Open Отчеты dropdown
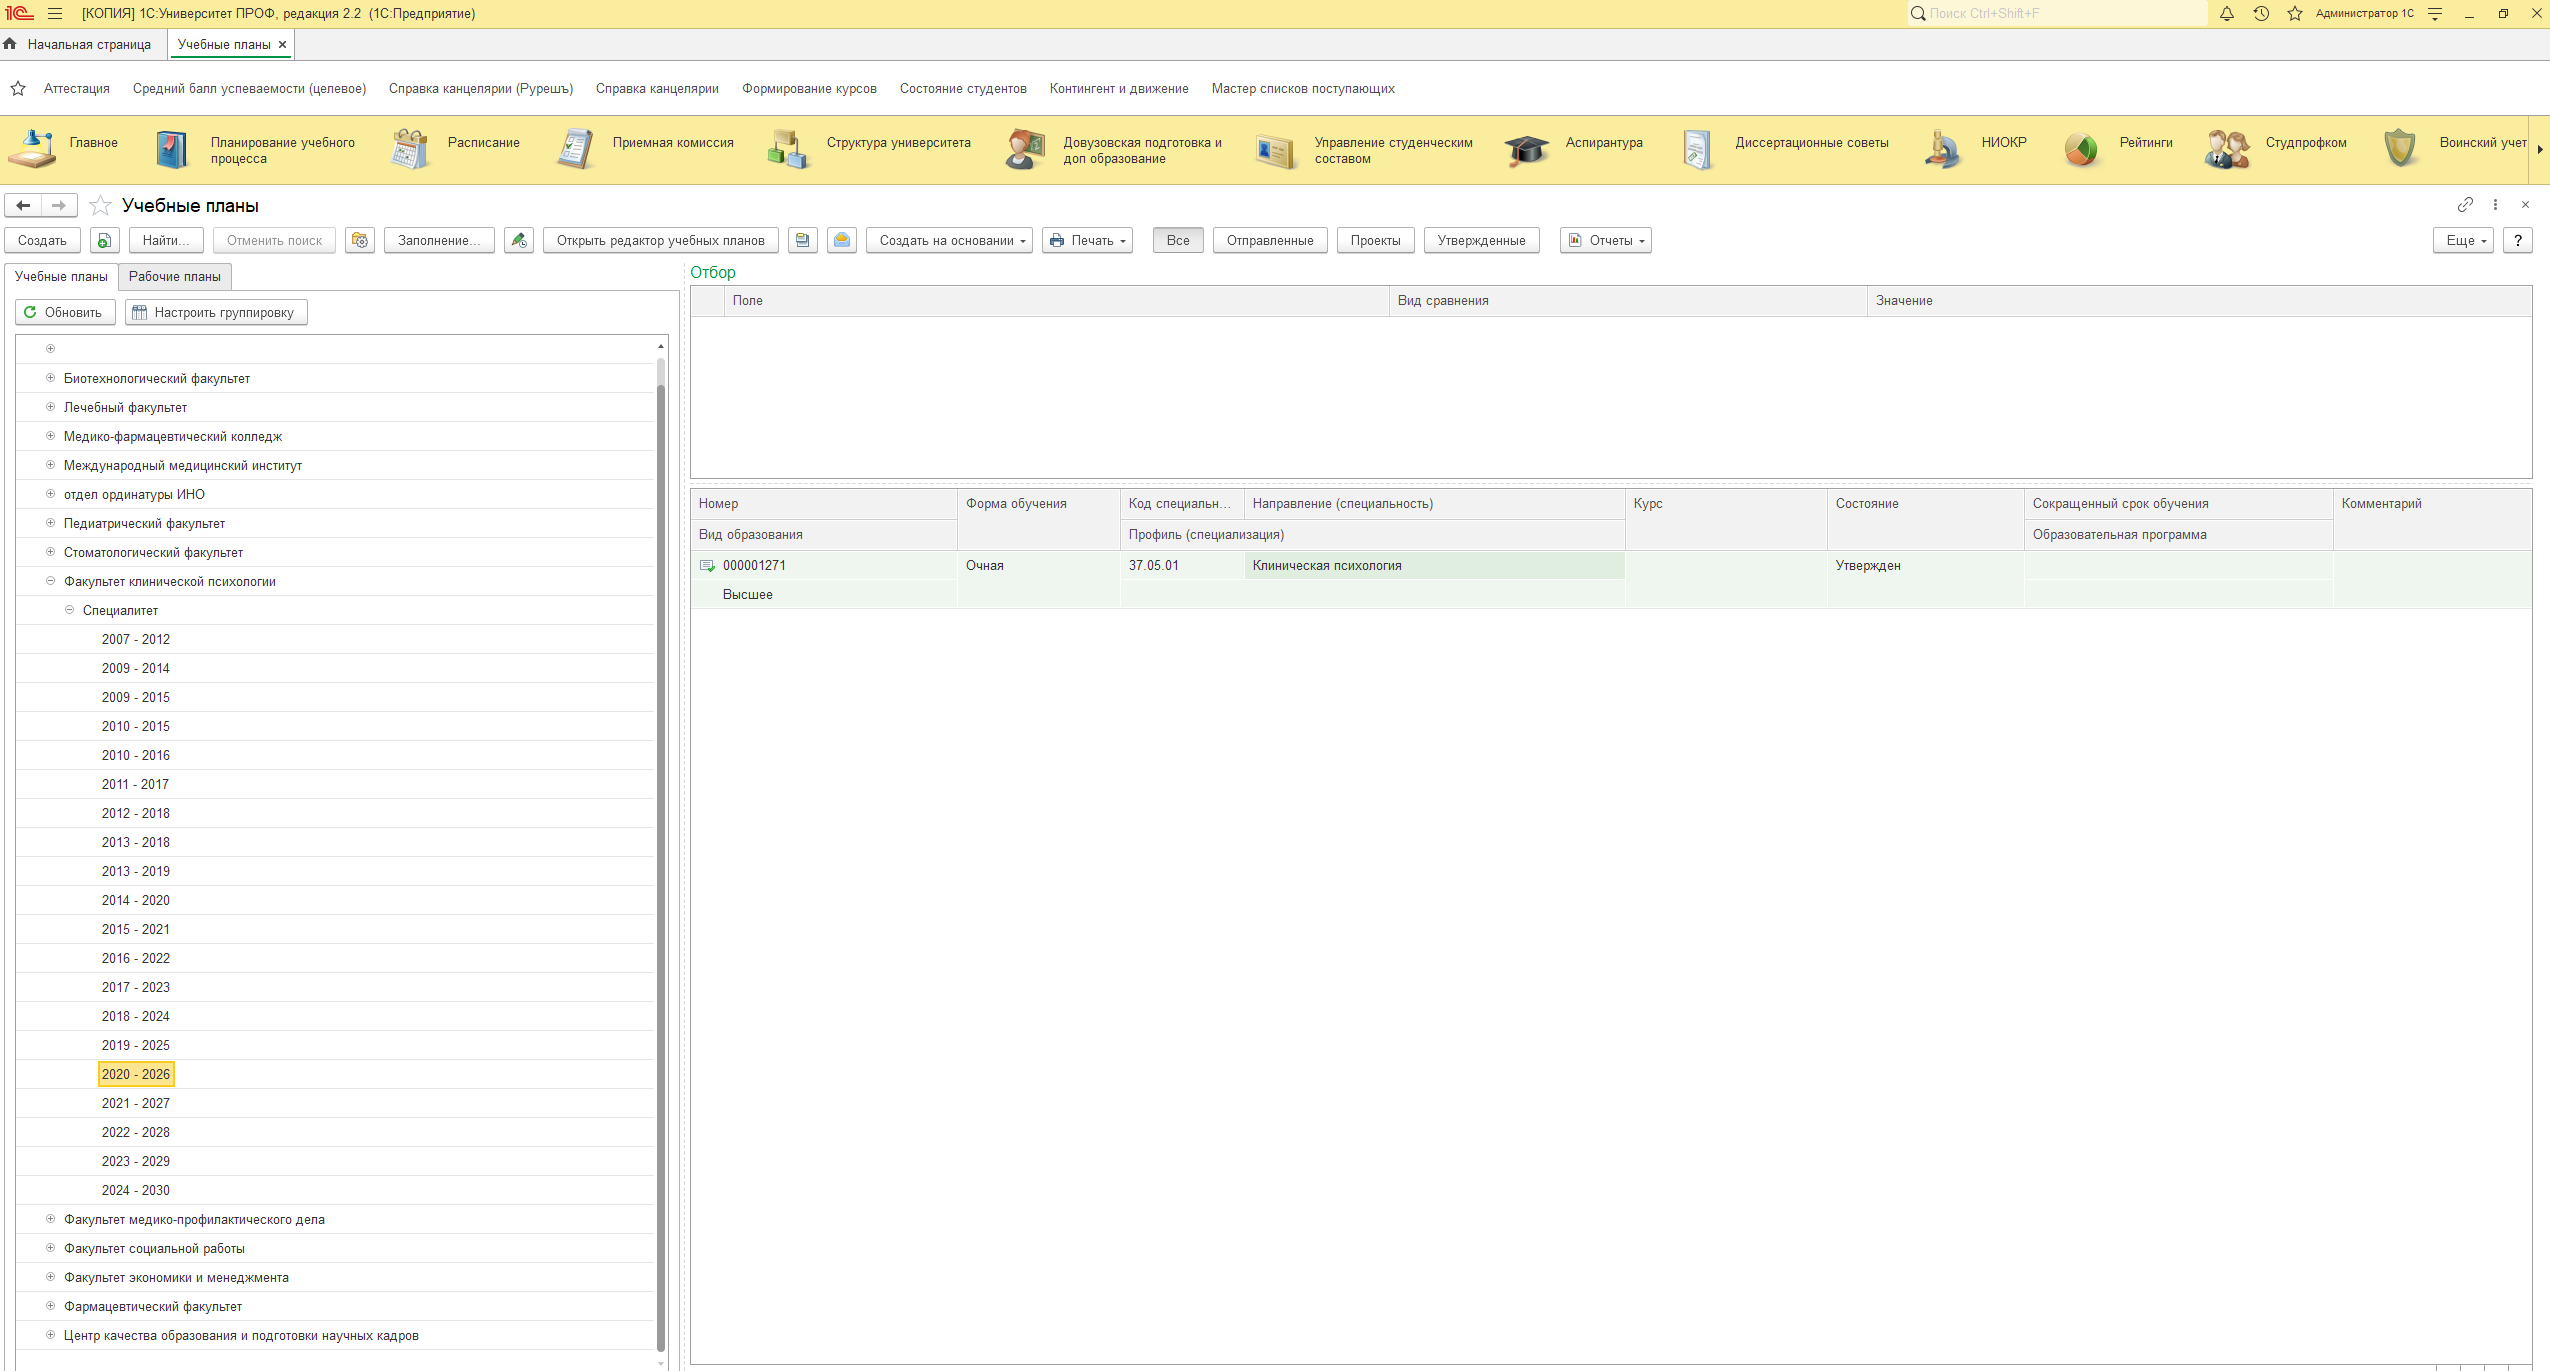Image resolution: width=2550 pixels, height=1371 pixels. tap(1606, 240)
